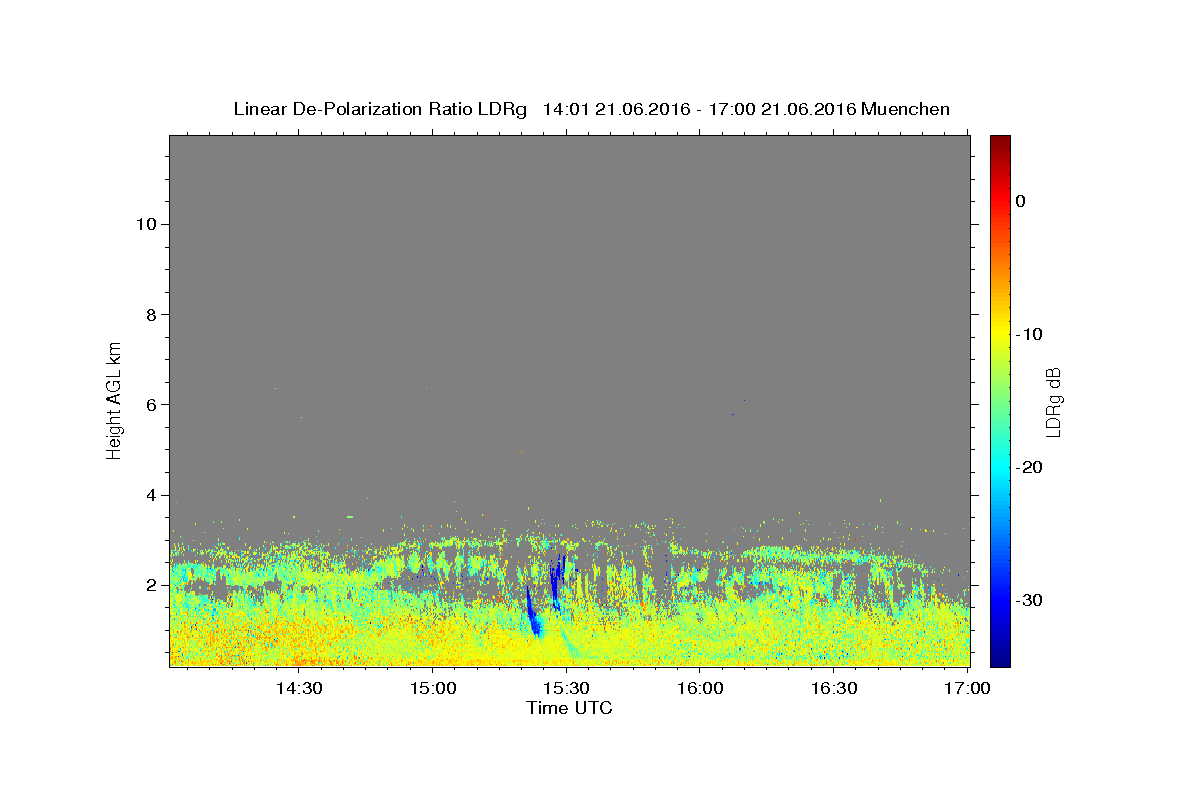Click the 'Time UTC' axis label
1200x800 pixels.
click(569, 708)
